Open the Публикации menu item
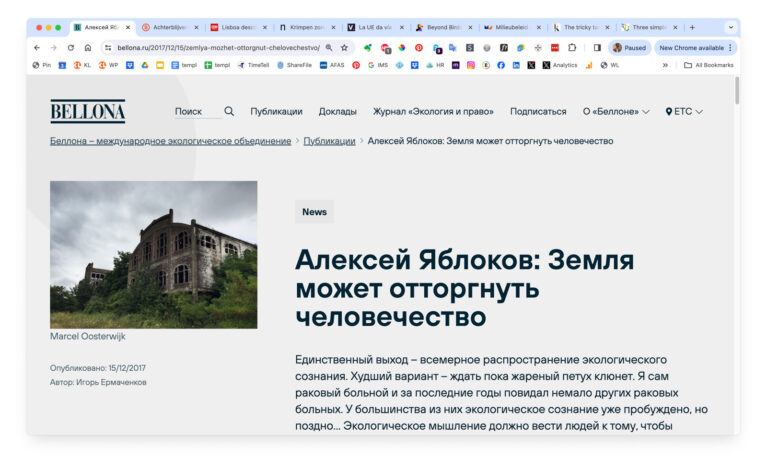 [276, 112]
